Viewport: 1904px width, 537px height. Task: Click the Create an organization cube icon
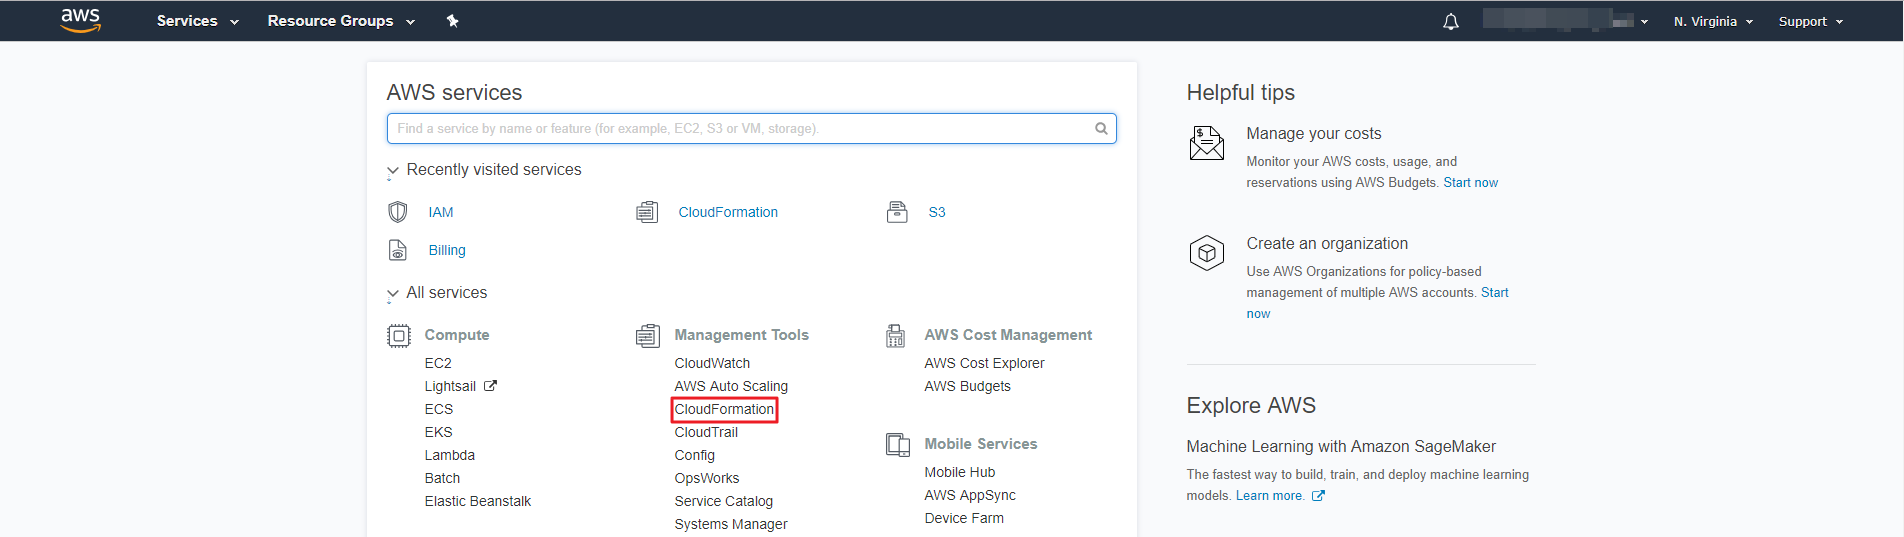click(x=1206, y=253)
